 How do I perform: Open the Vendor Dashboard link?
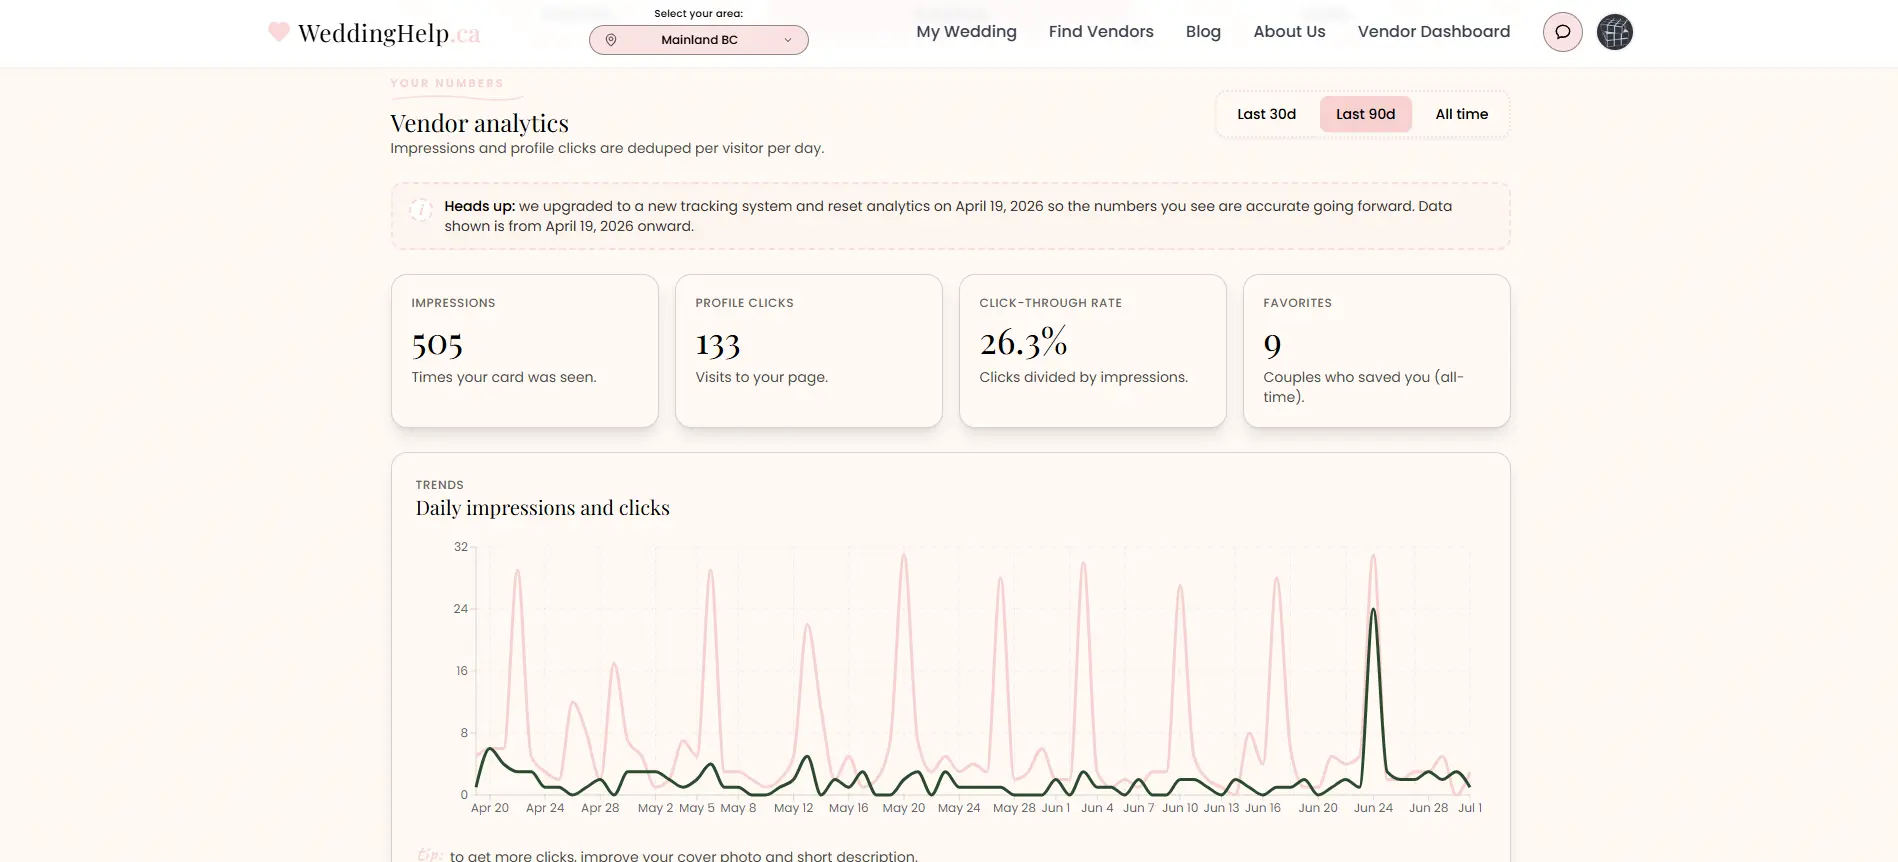click(1433, 32)
